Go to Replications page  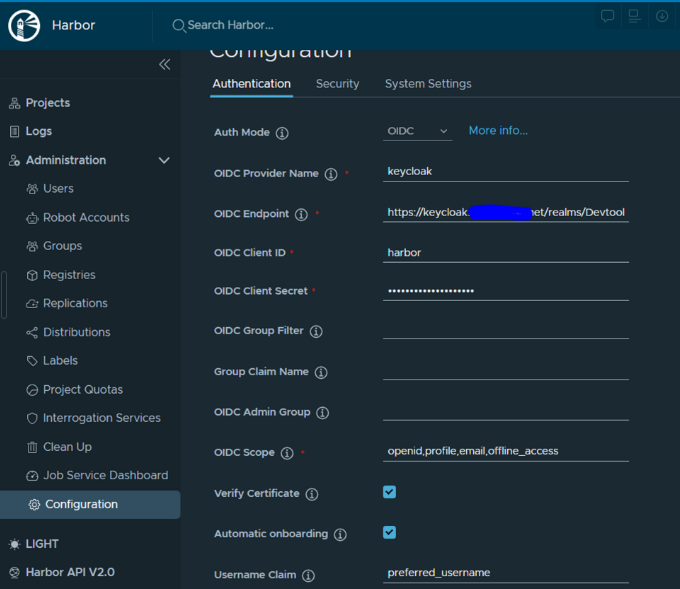75,304
